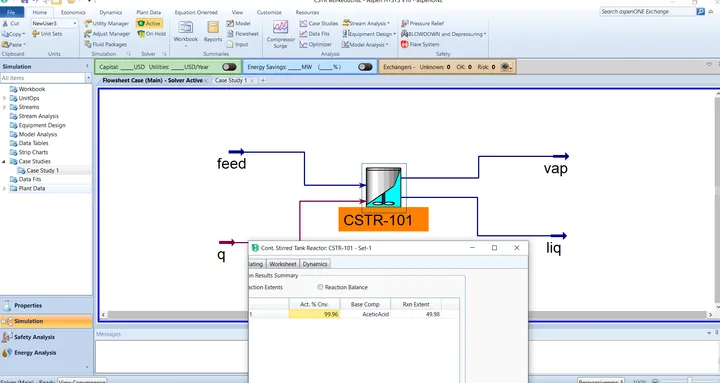The image size is (720, 383).
Task: Open Utility Manager tool
Action: (107, 23)
